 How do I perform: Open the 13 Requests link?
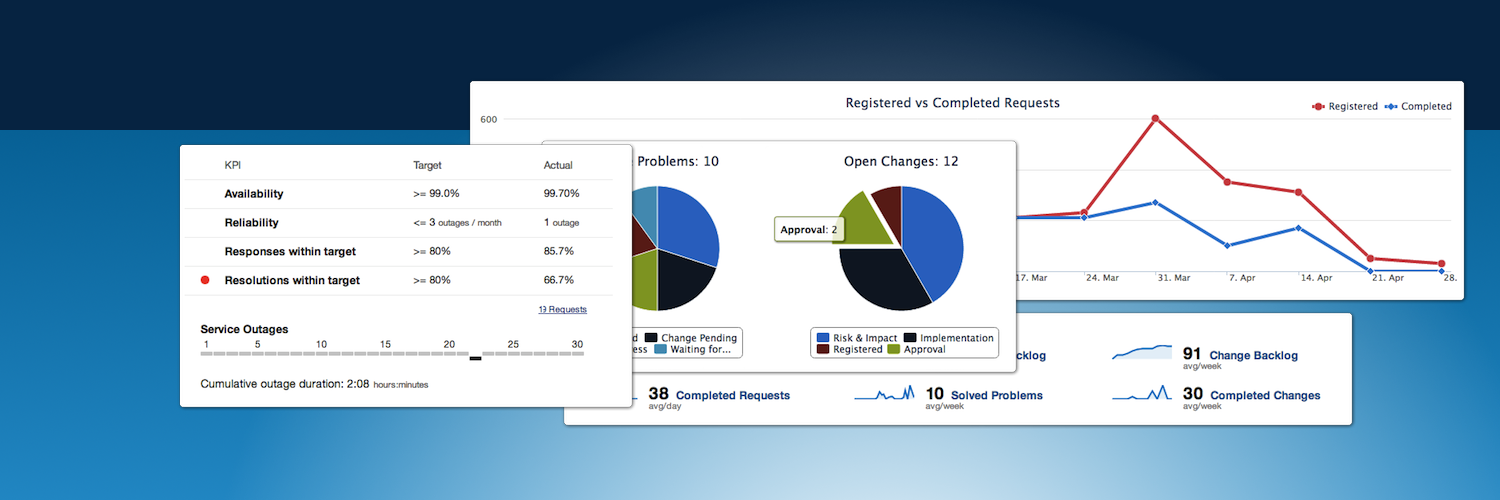click(563, 310)
